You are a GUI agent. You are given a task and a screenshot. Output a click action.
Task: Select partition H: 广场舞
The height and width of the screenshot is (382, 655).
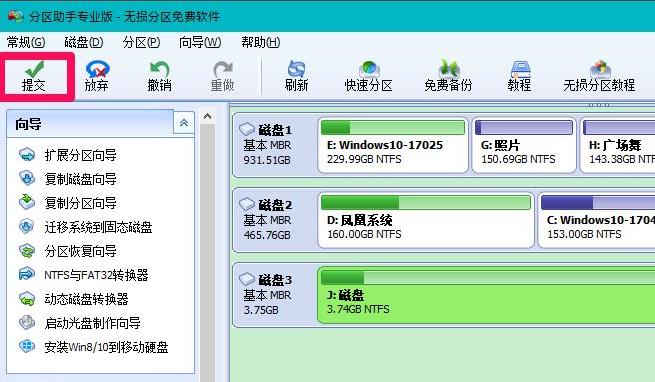click(x=617, y=145)
